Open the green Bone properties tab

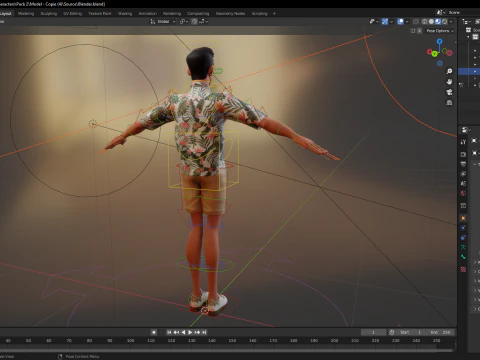pyautogui.click(x=463, y=257)
